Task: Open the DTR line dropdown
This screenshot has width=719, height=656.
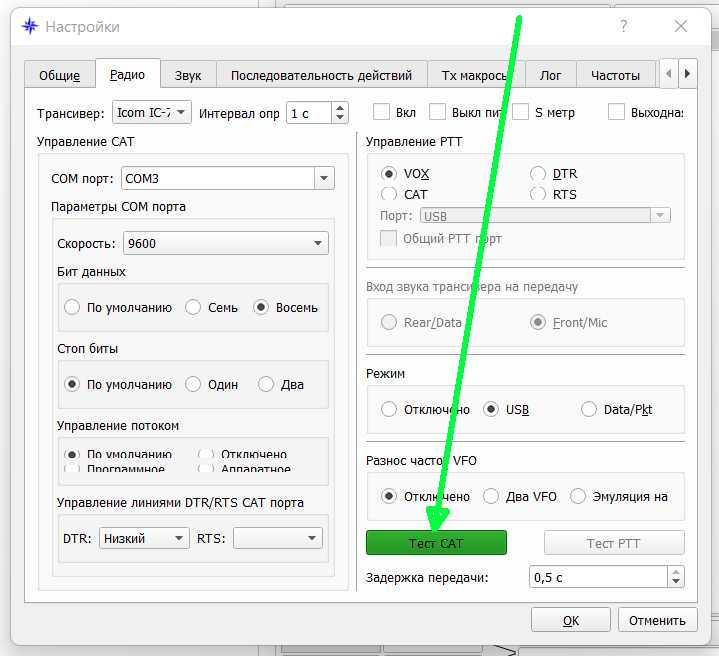Action: click(x=179, y=538)
